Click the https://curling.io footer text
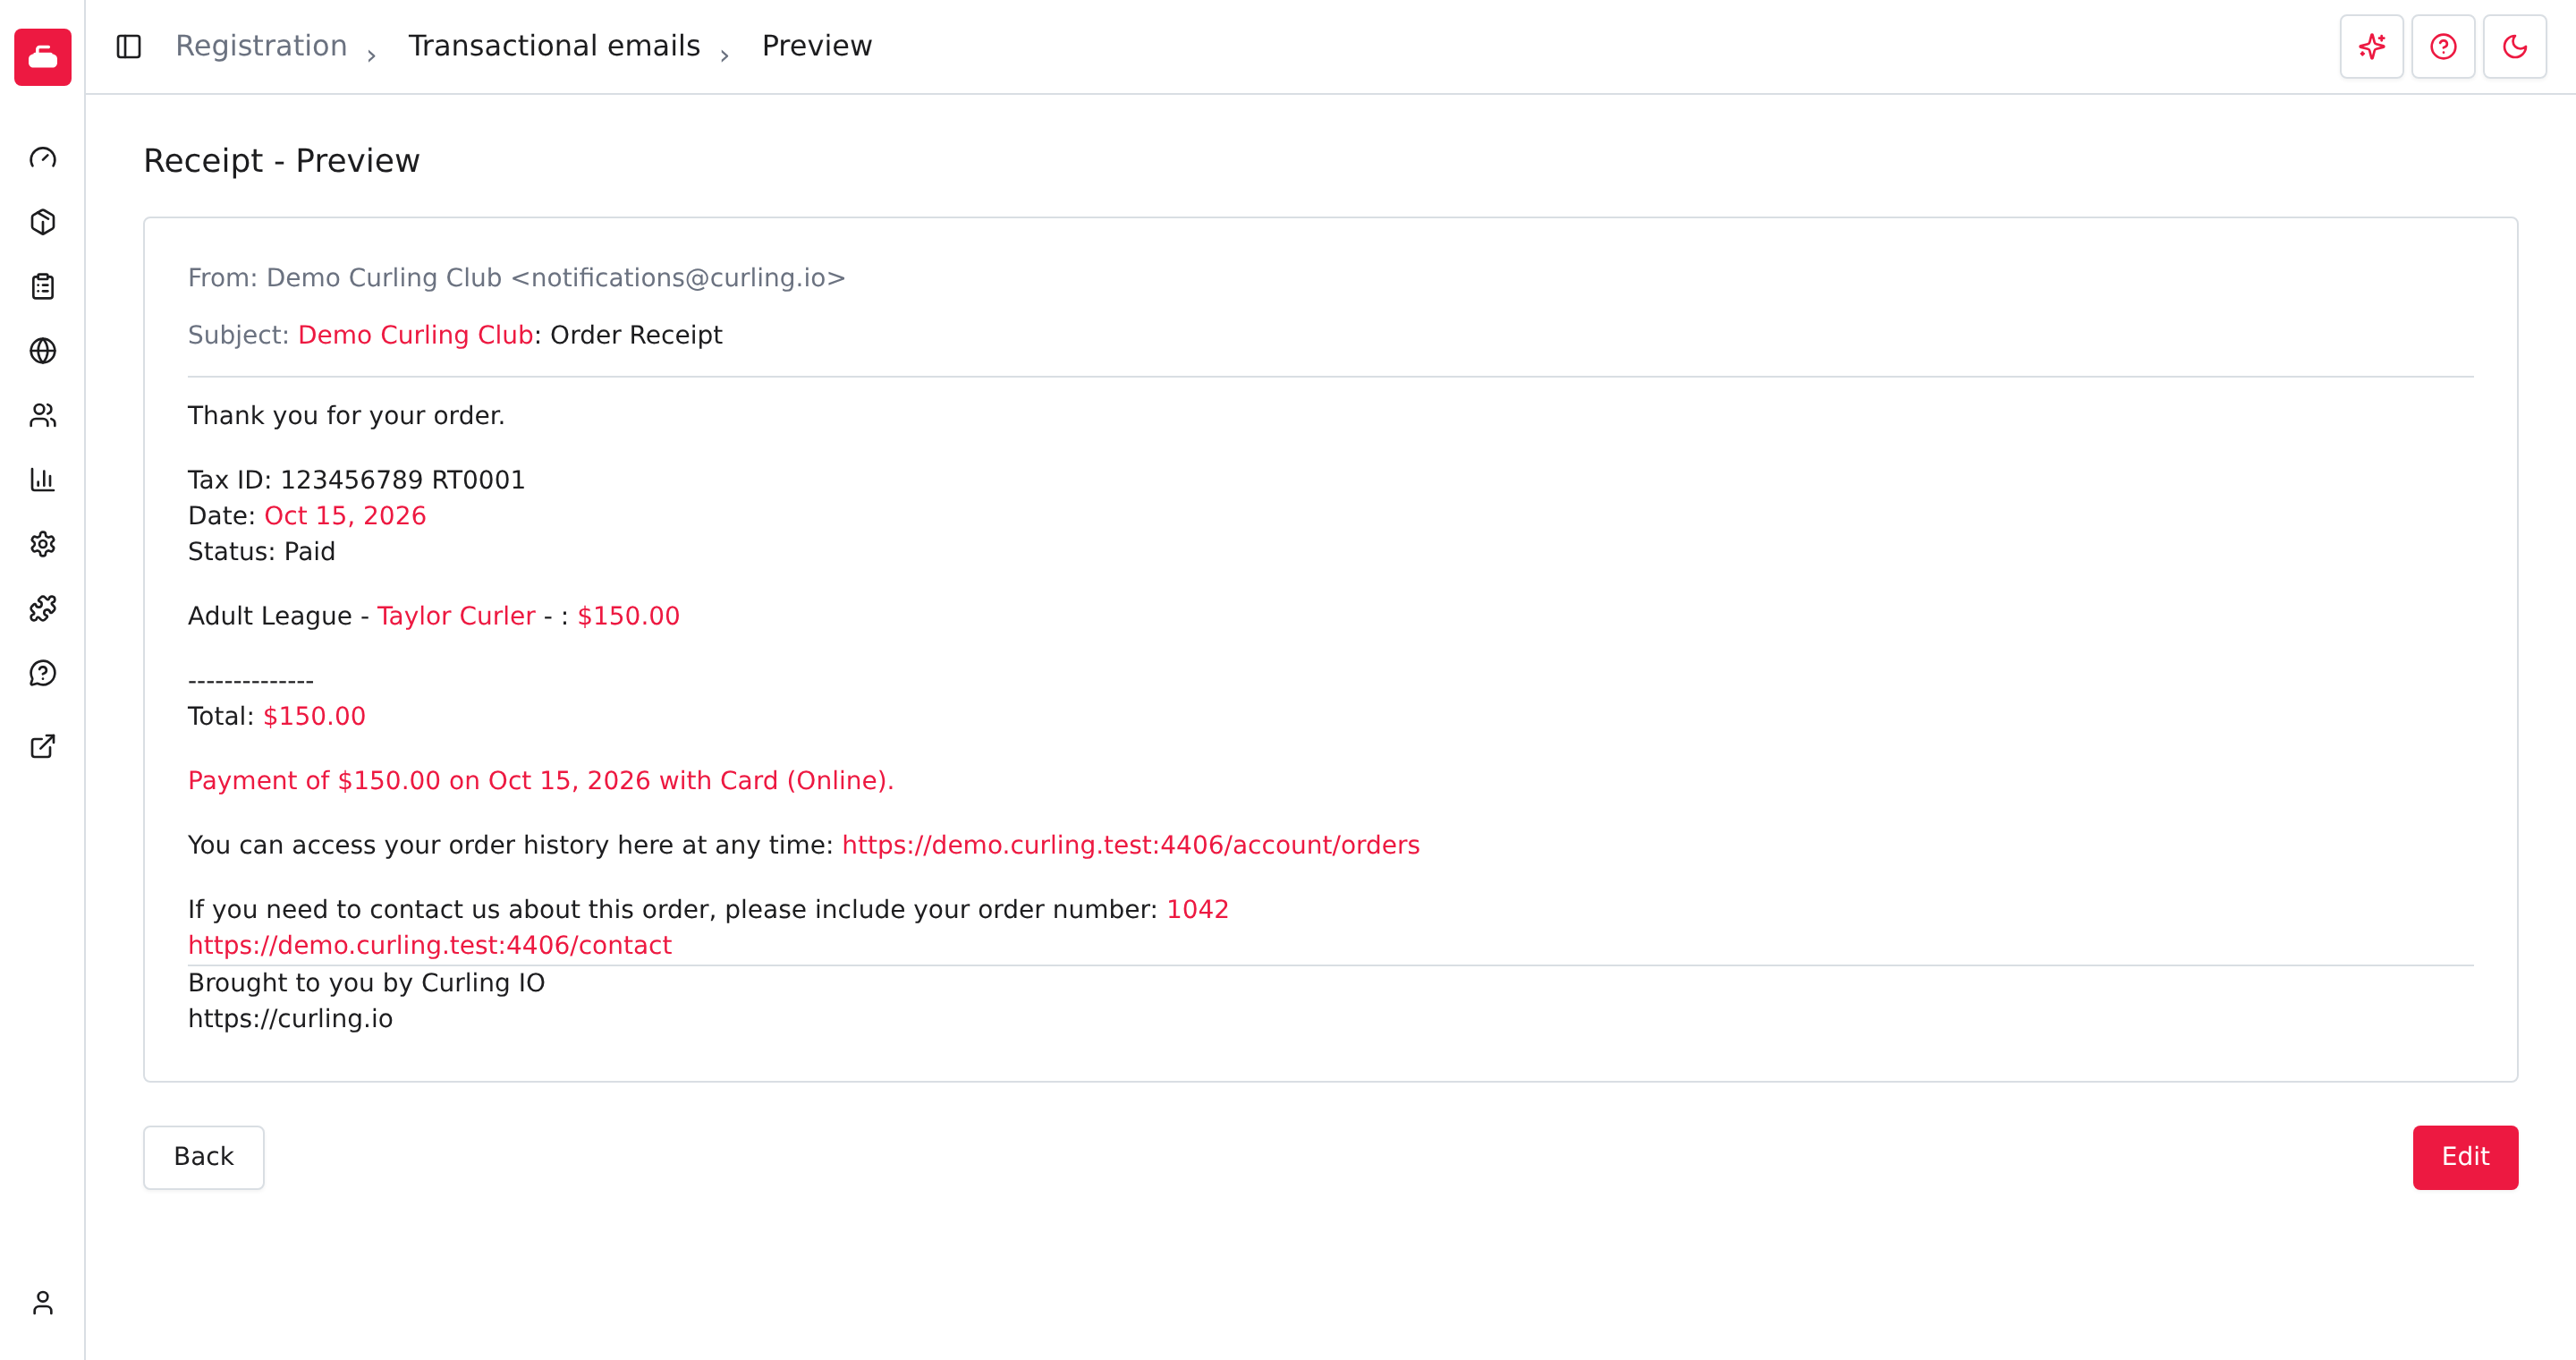 290,1019
